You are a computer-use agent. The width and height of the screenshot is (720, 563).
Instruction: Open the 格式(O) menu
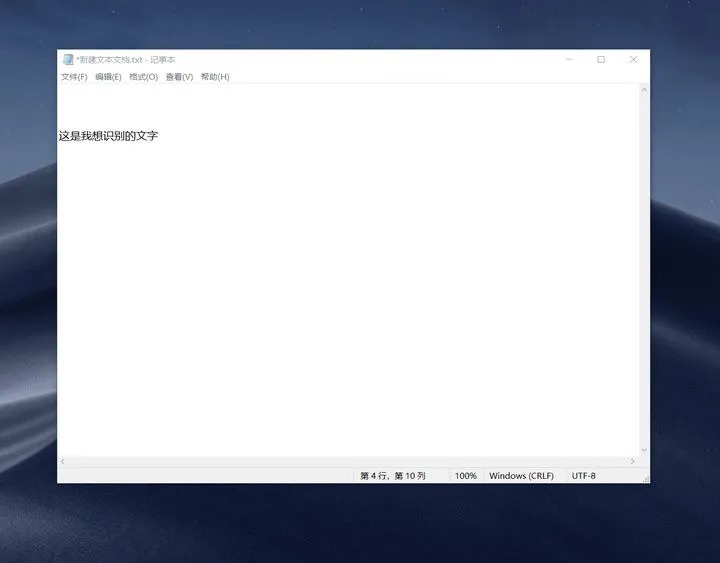pos(143,77)
